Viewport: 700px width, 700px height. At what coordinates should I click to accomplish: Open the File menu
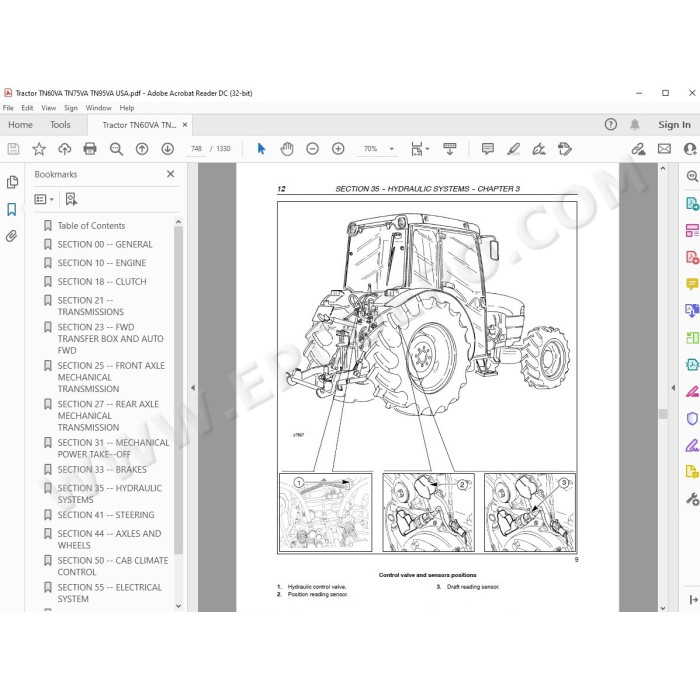click(x=8, y=108)
